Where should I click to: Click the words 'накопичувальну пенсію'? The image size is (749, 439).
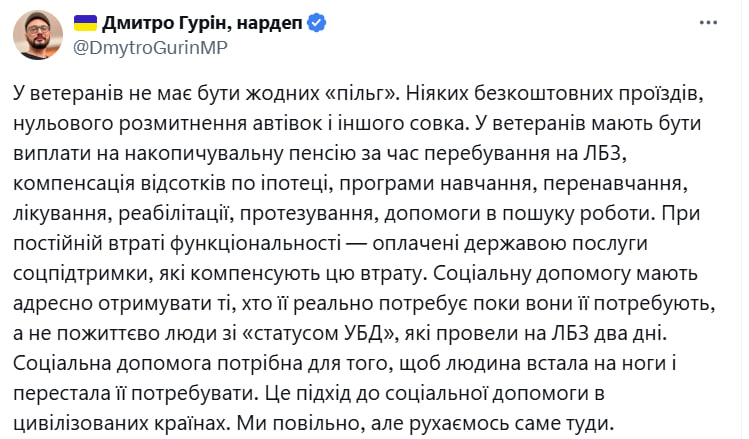click(241, 154)
